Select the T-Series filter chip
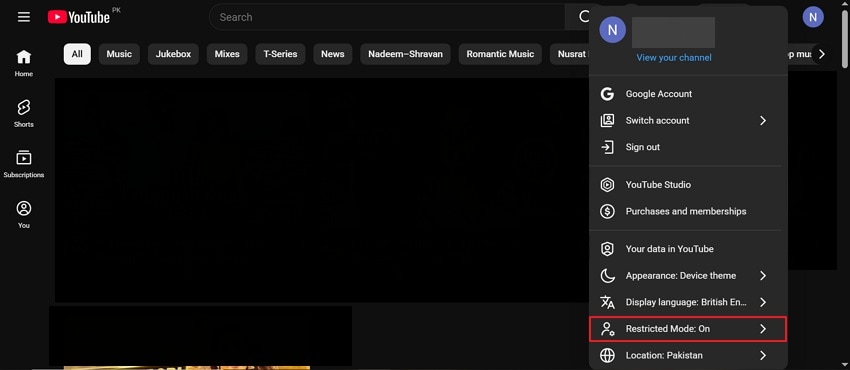Screen dimensions: 850x370 (x=280, y=54)
